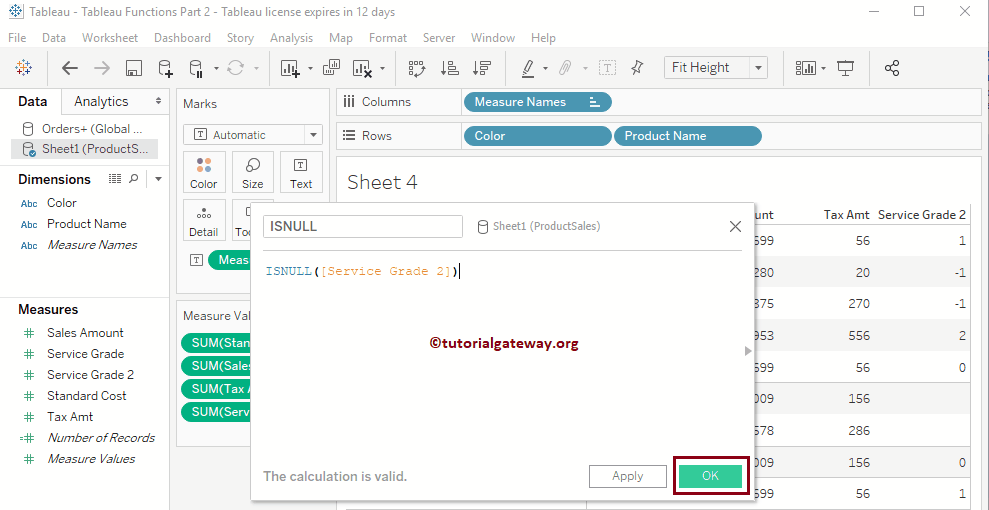Image resolution: width=989 pixels, height=510 pixels.
Task: Switch to the Data tab
Action: pyautogui.click(x=32, y=101)
